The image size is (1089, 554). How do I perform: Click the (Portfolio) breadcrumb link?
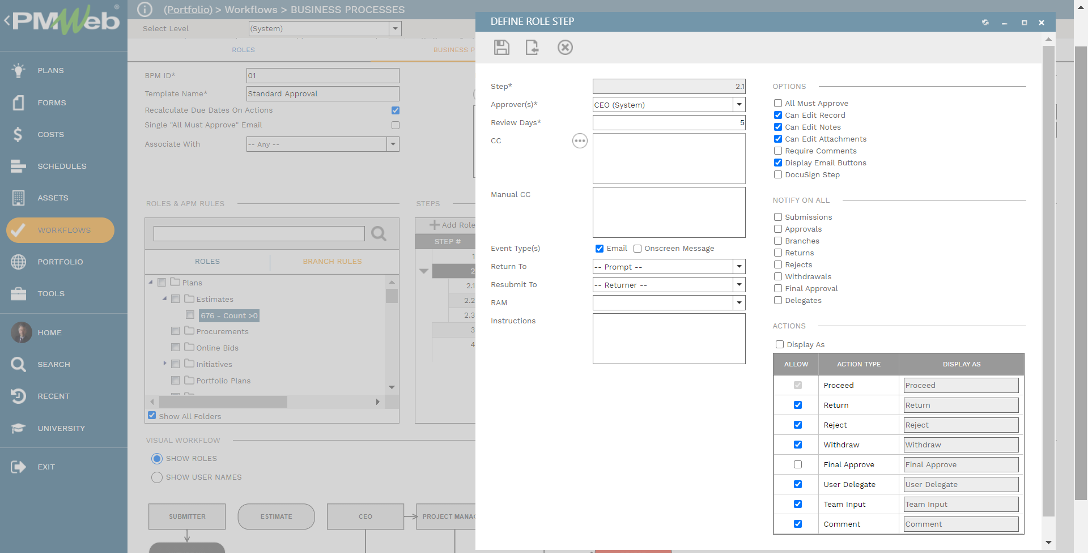point(188,10)
